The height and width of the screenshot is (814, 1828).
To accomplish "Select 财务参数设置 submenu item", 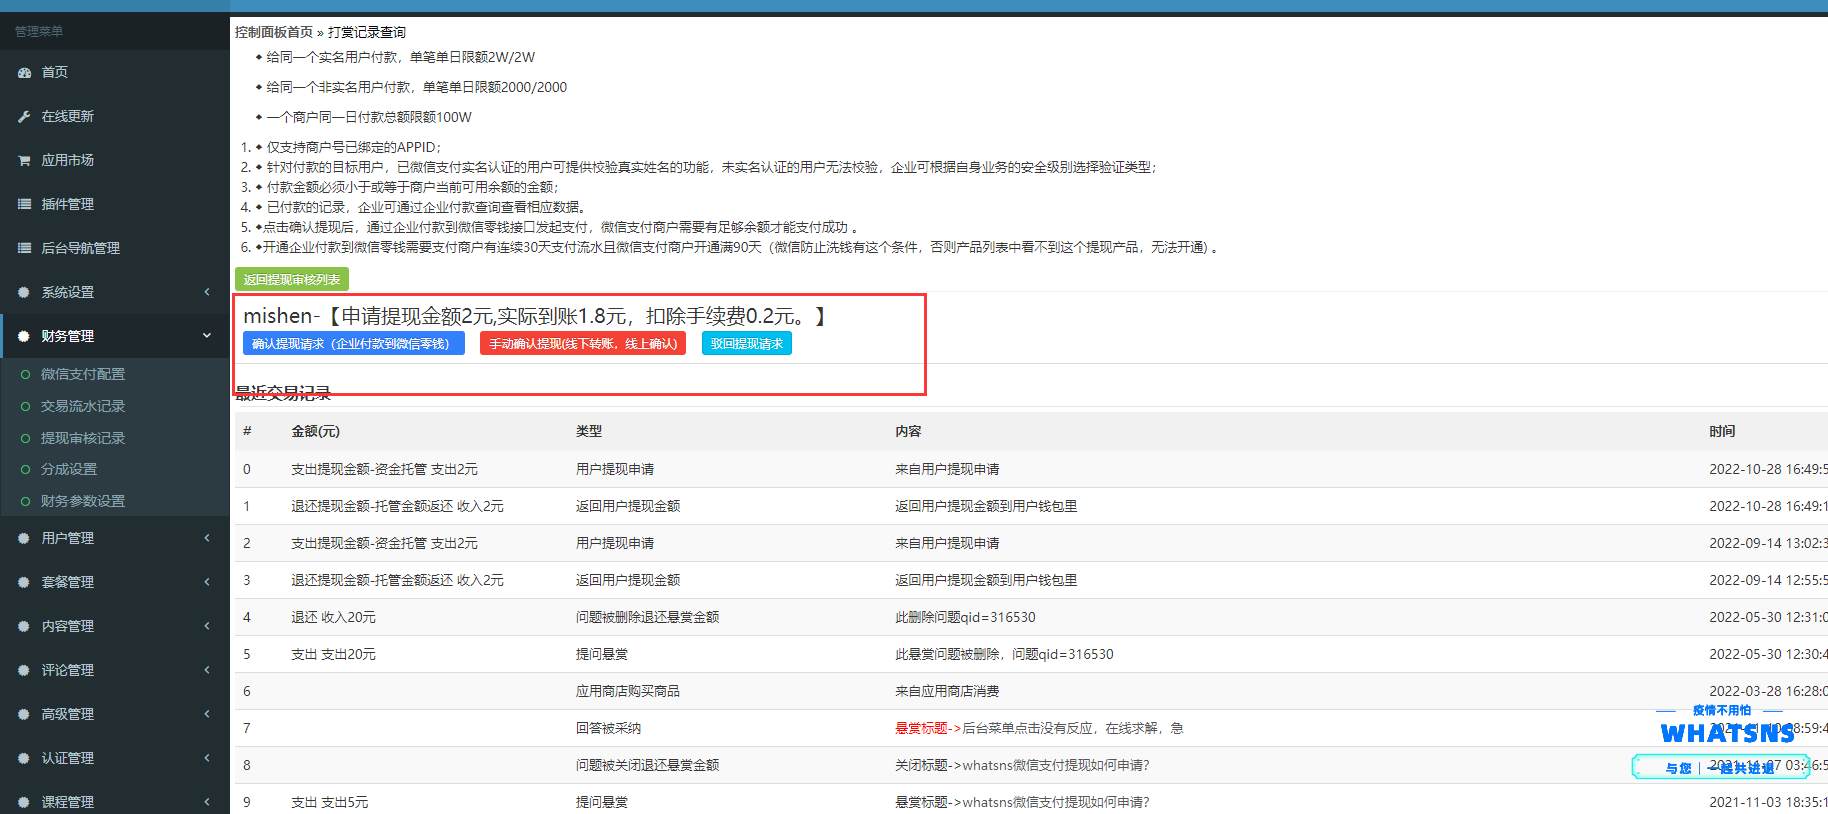I will (x=83, y=501).
